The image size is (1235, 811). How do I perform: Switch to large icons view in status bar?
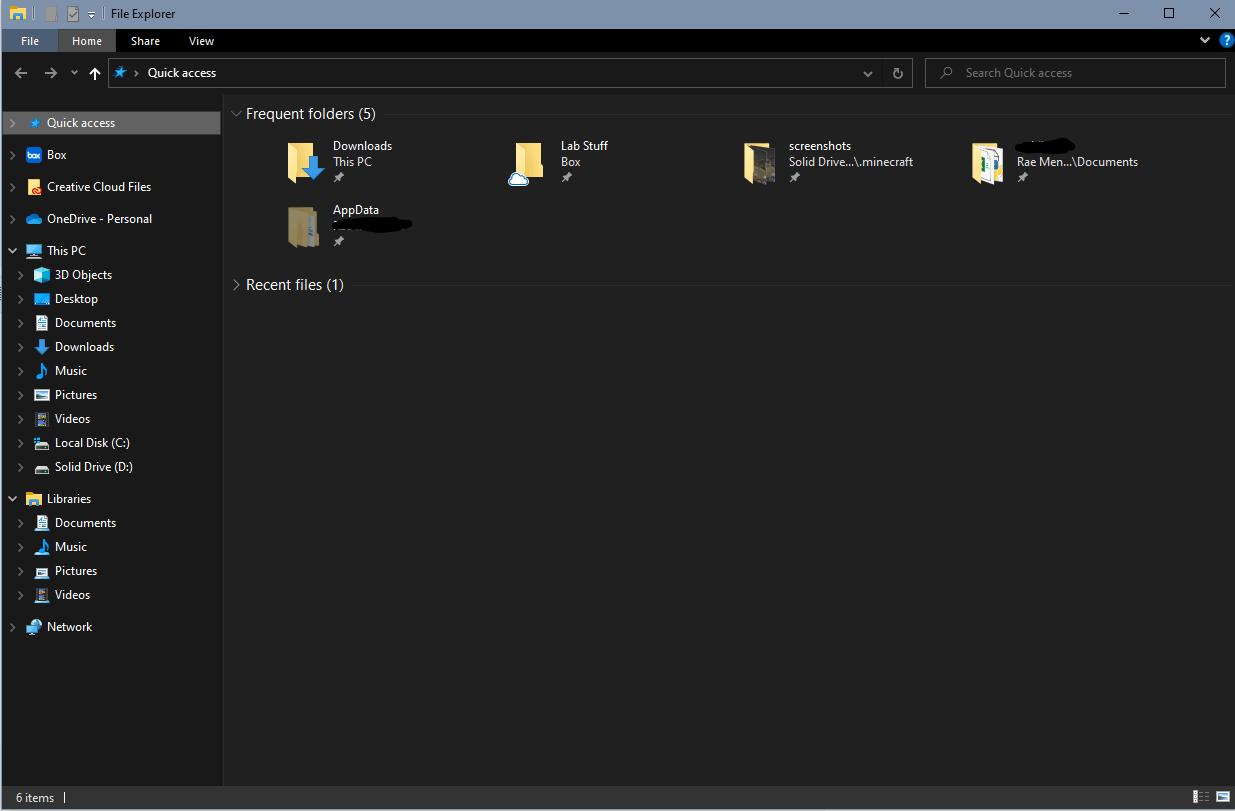pos(1222,797)
